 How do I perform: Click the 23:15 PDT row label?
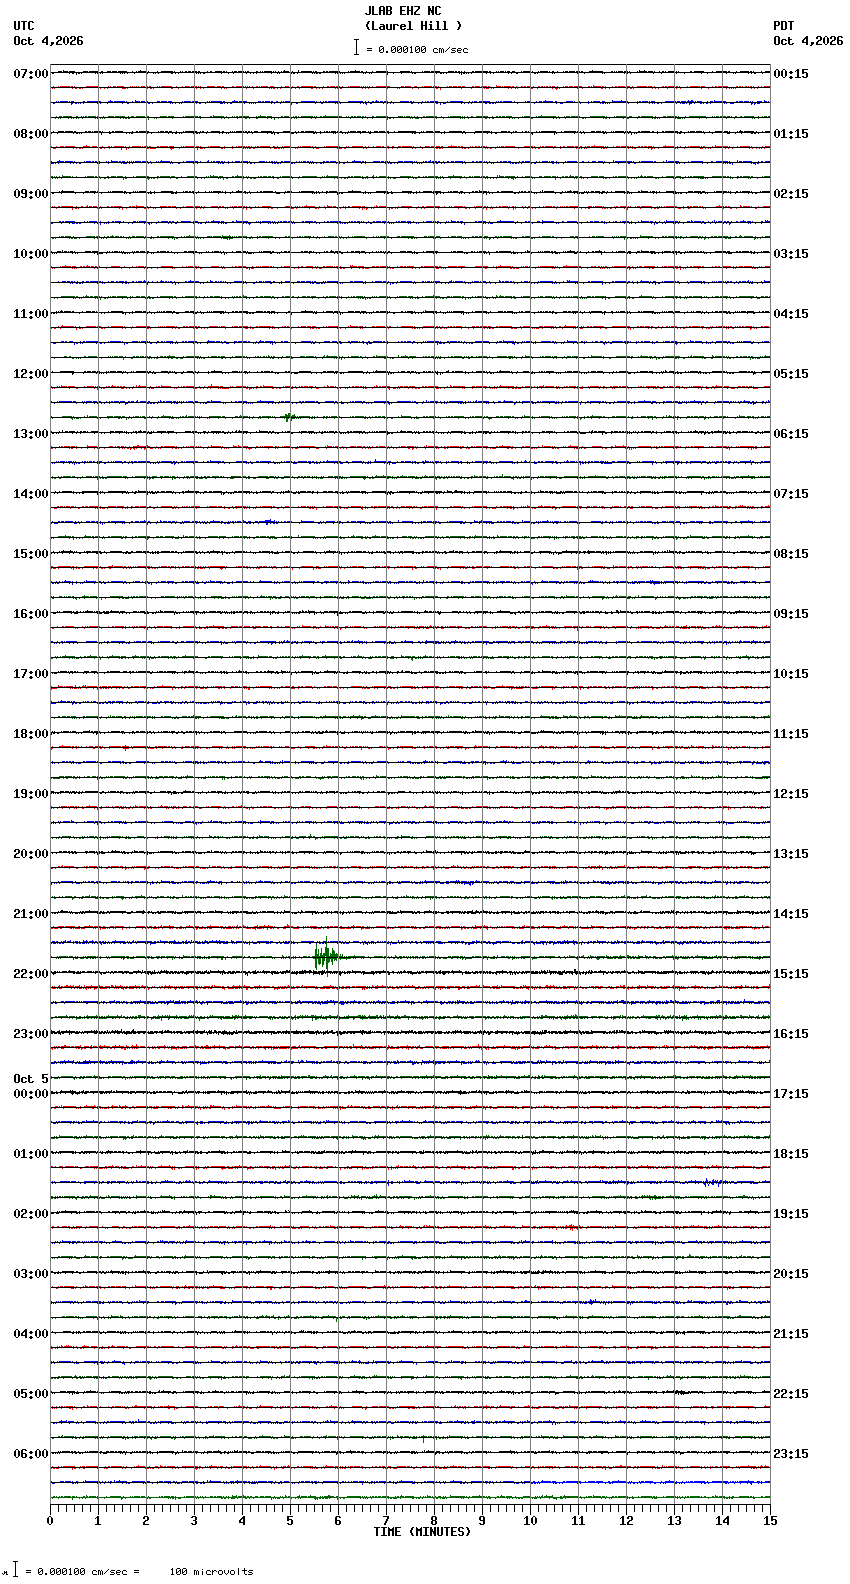[x=791, y=1454]
